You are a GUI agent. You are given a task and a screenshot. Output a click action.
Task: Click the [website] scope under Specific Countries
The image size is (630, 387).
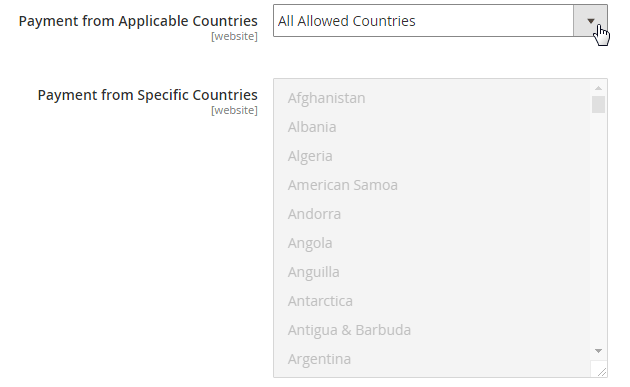pos(234,110)
